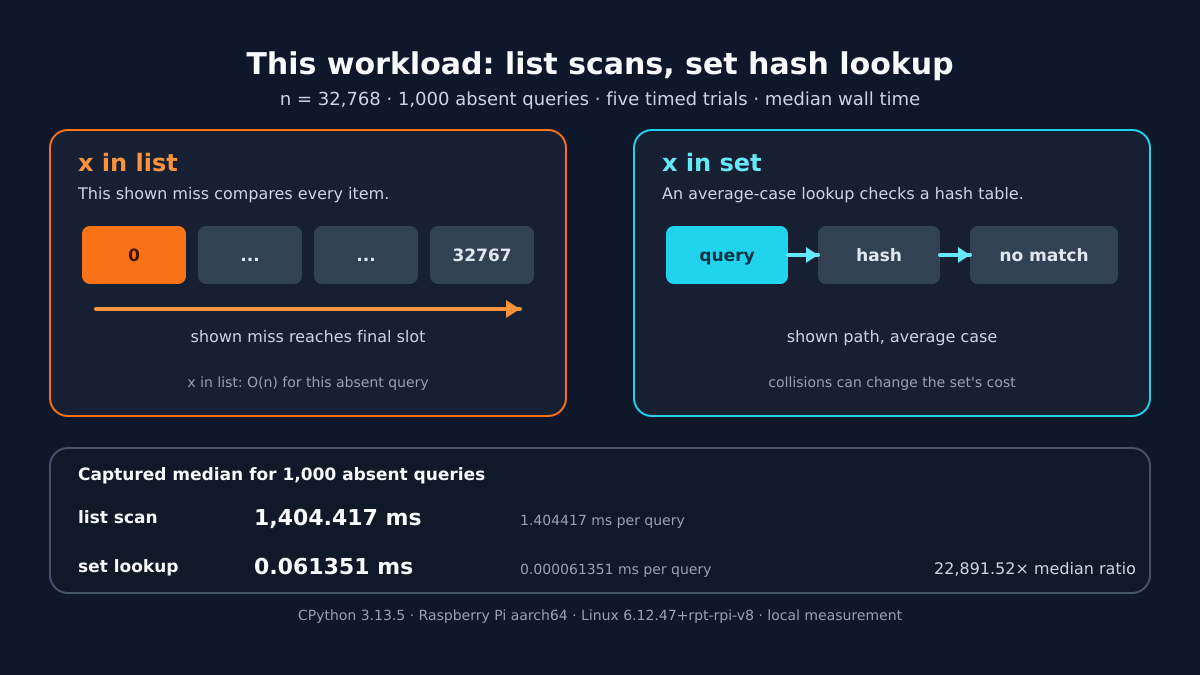Click "1.404417 ms per query" text
This screenshot has width=1200, height=675.
tap(602, 520)
